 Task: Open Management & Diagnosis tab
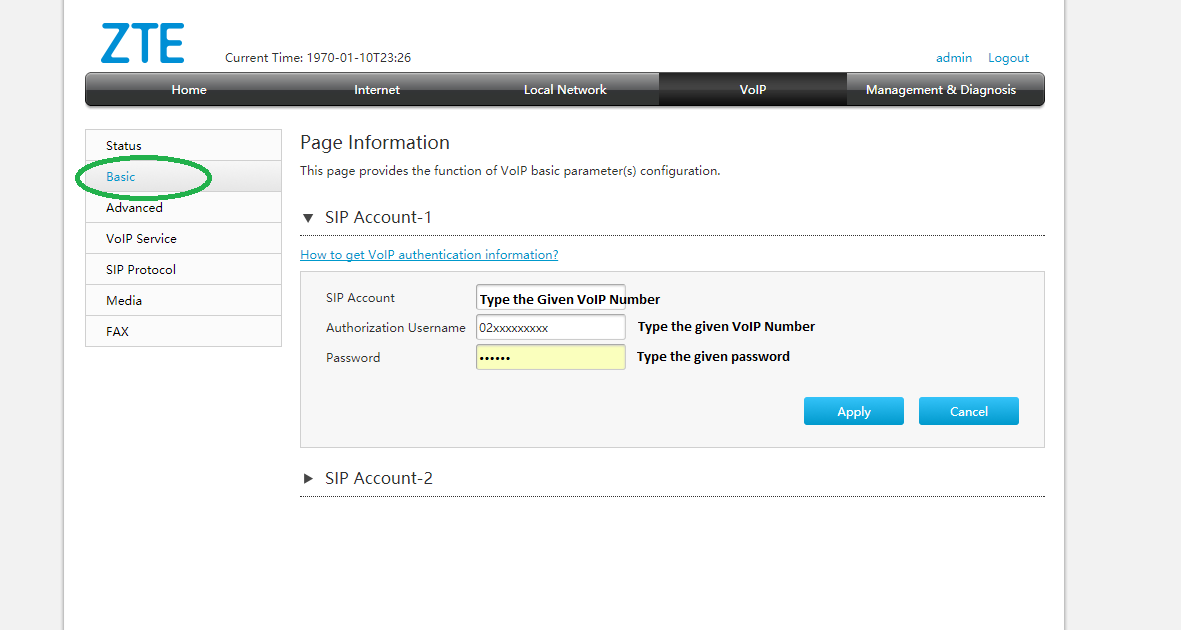[x=941, y=90]
